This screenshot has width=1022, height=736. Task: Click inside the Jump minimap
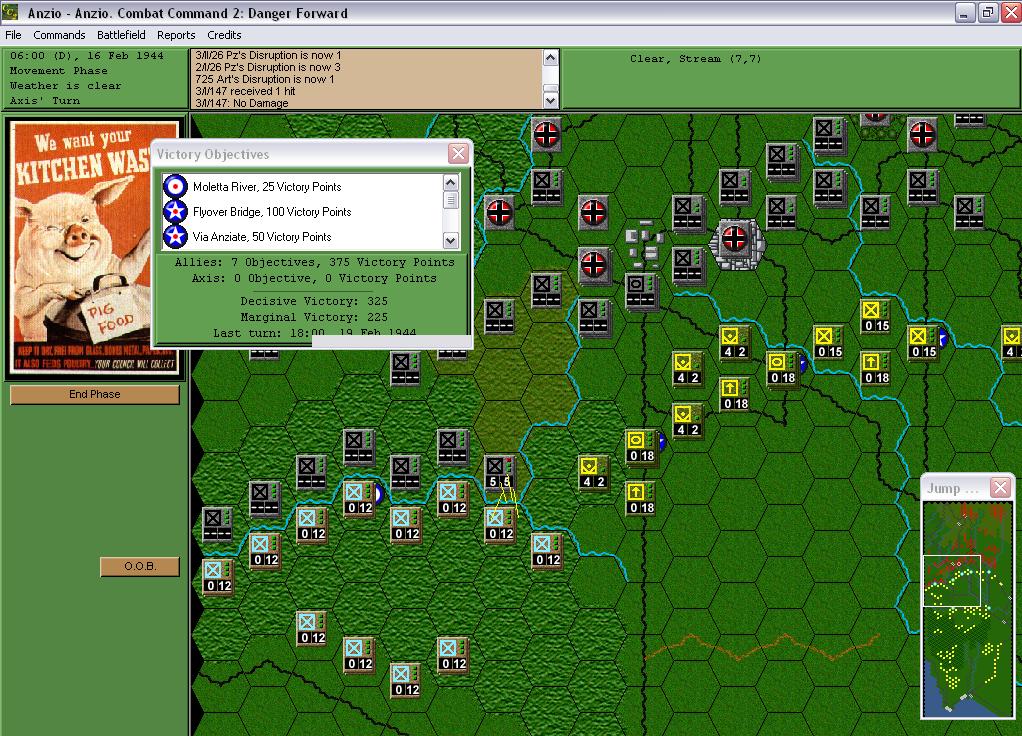coord(967,609)
